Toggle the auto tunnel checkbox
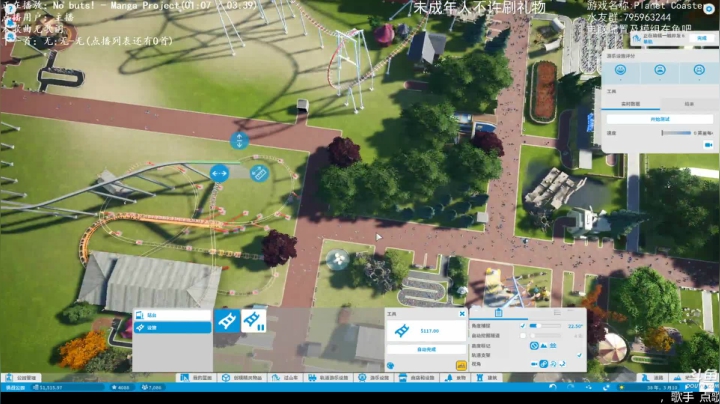Screen dimensions: 720x404 click(x=522, y=336)
